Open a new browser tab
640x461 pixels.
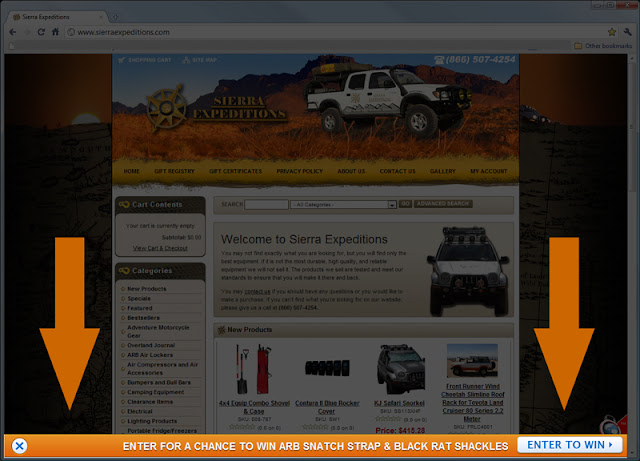tap(116, 17)
